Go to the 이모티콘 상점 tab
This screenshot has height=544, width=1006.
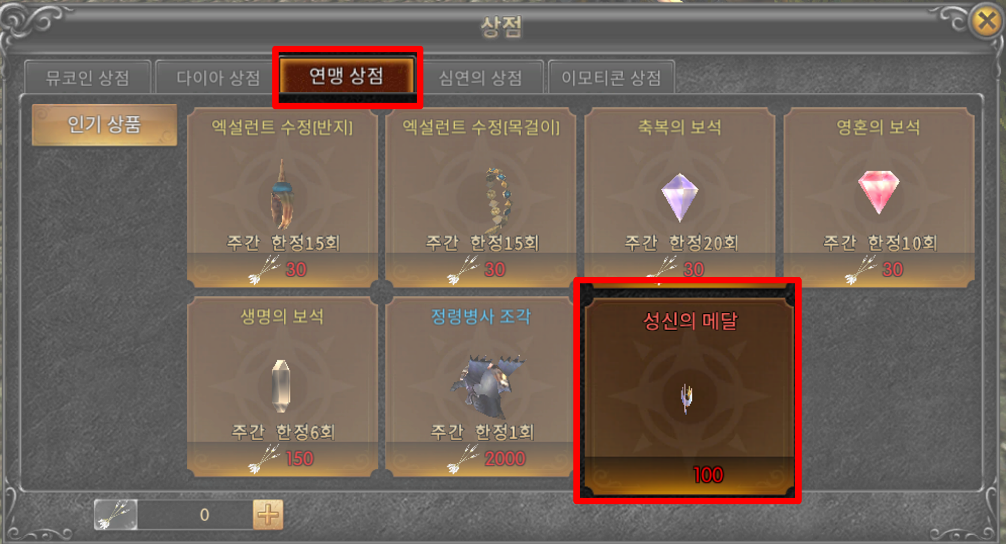[x=611, y=78]
